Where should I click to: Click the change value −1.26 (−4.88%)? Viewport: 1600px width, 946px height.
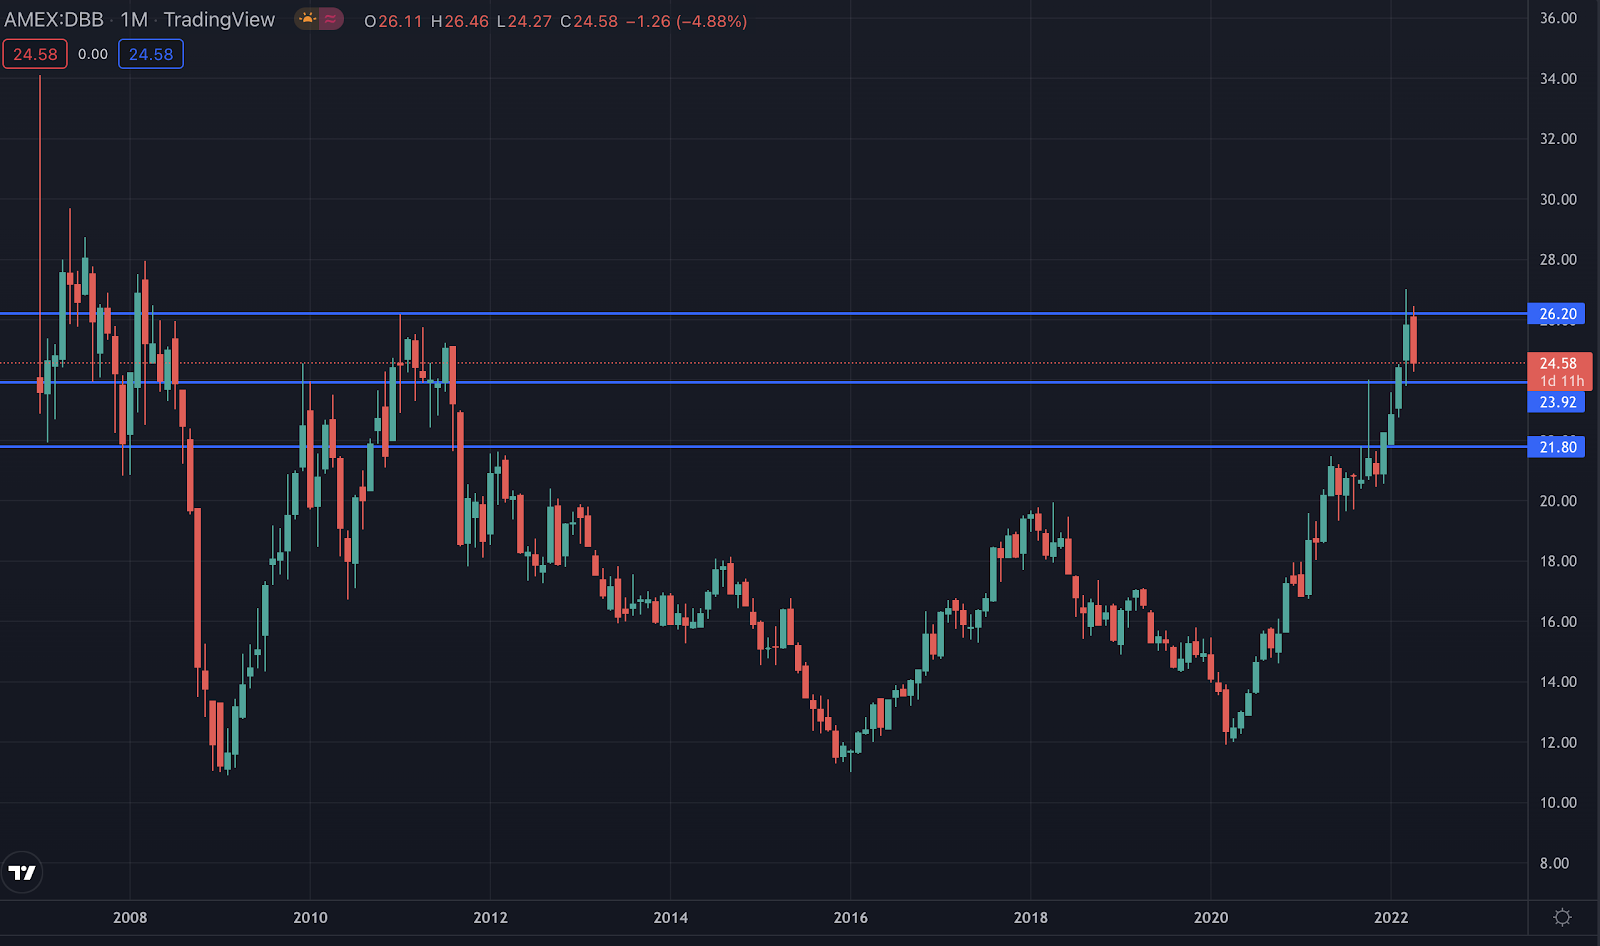(x=686, y=21)
